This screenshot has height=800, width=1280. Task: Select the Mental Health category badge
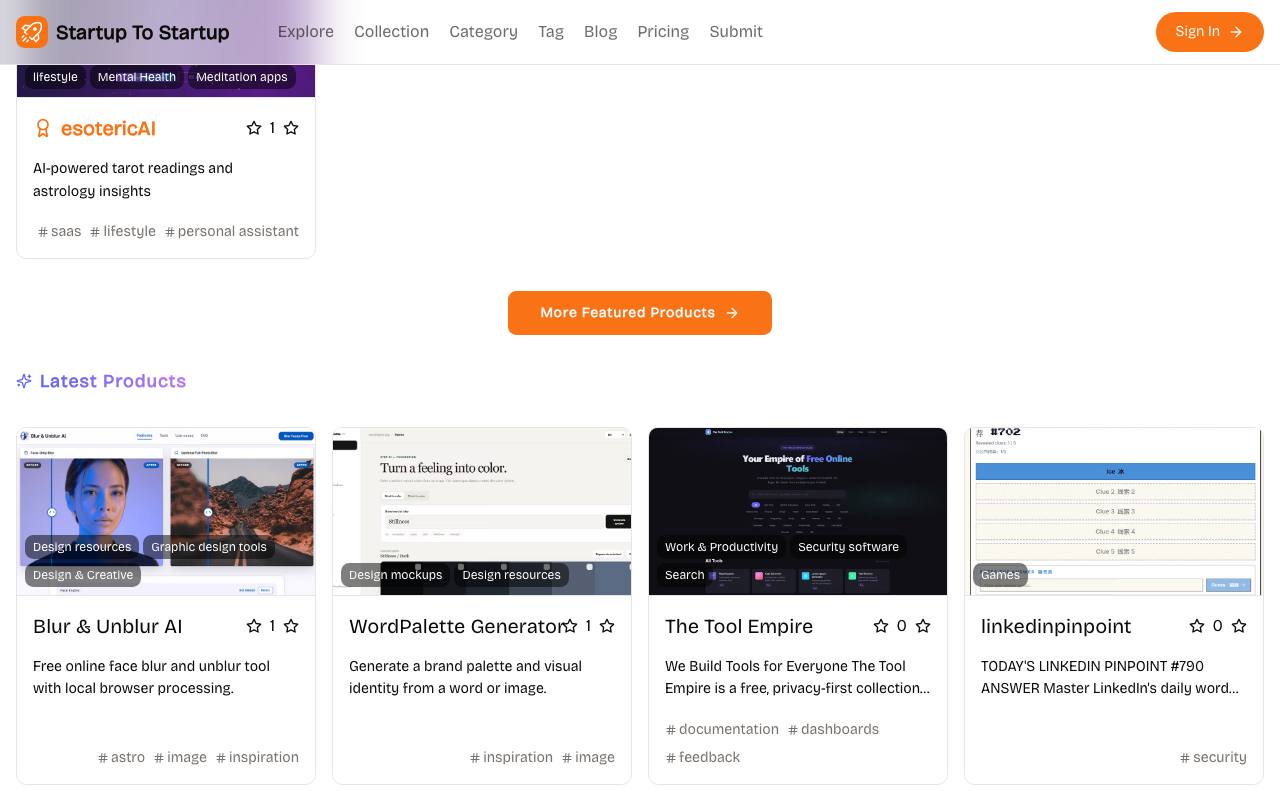point(137,77)
